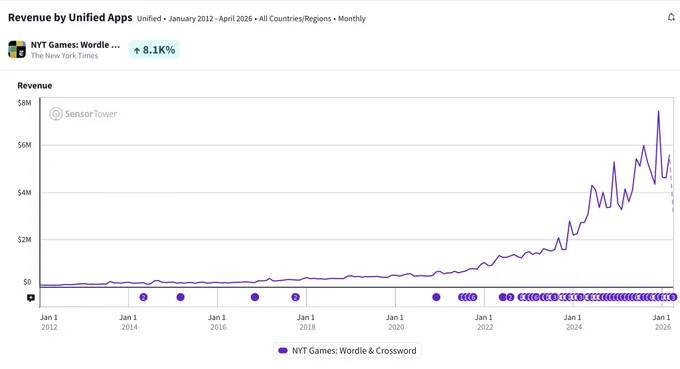680x369 pixels.
Task: Open The New York Times publisher link
Action: [x=64, y=56]
